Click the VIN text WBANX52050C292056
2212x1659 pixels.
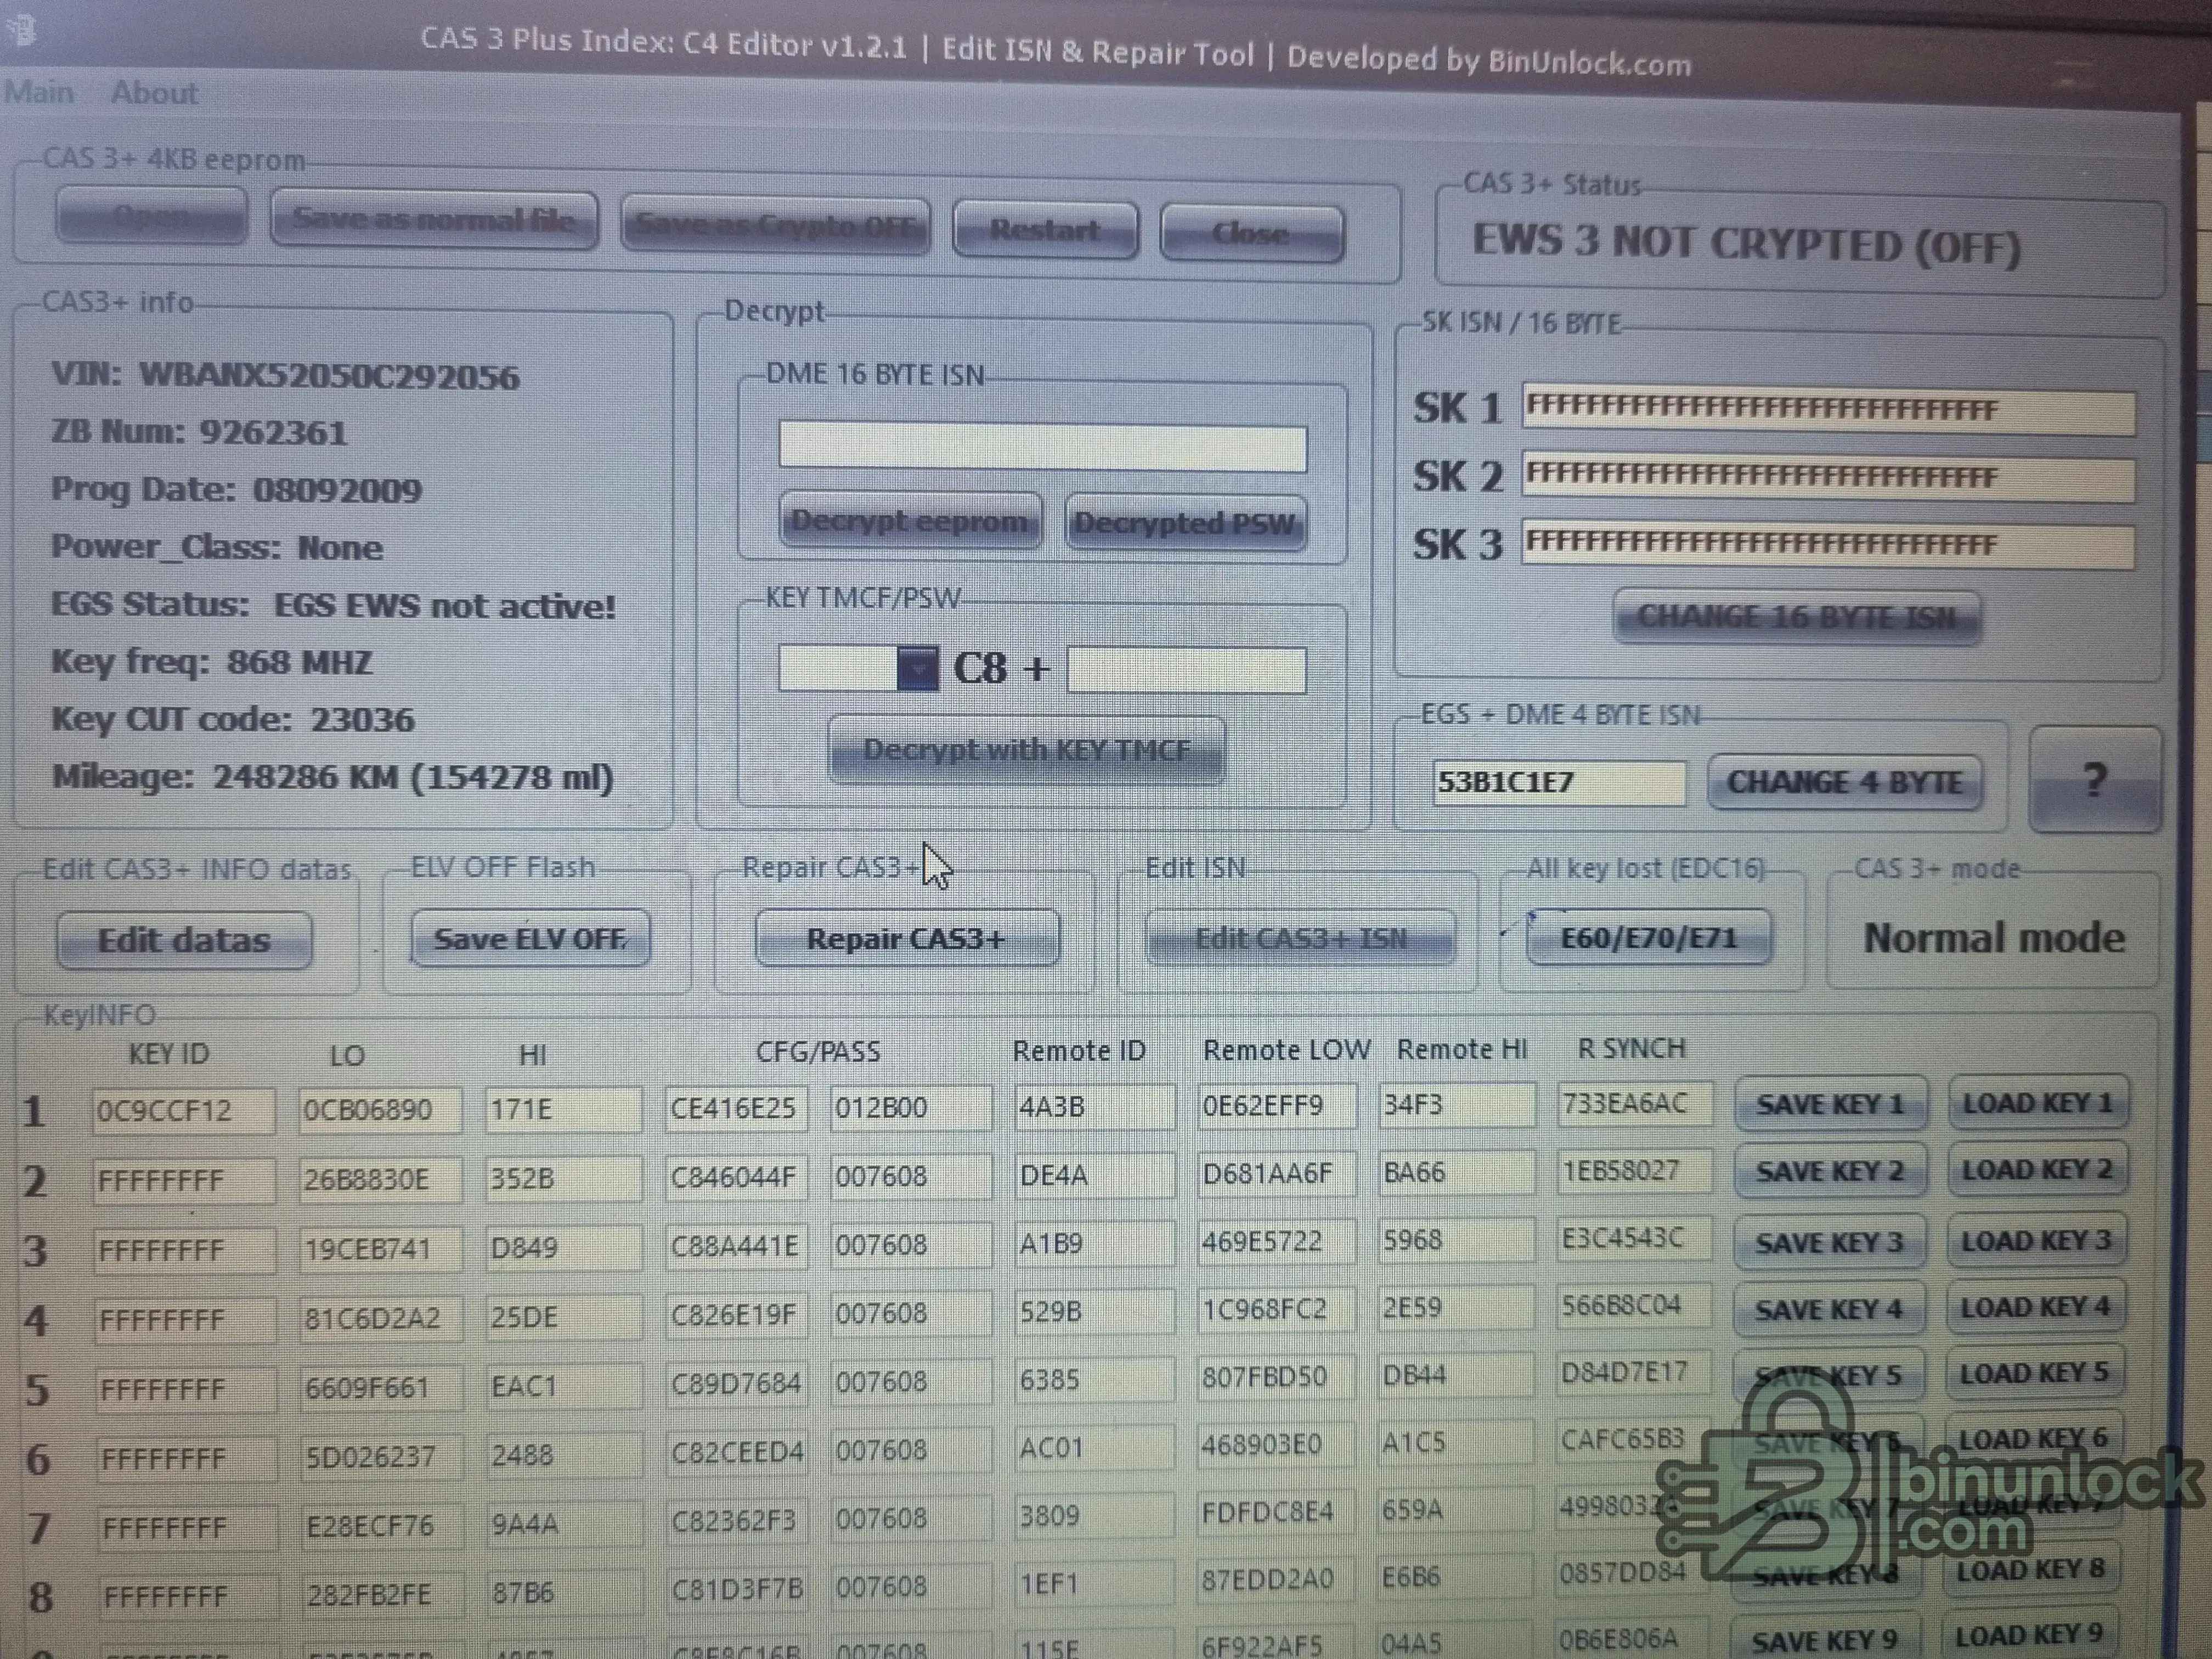click(x=329, y=376)
